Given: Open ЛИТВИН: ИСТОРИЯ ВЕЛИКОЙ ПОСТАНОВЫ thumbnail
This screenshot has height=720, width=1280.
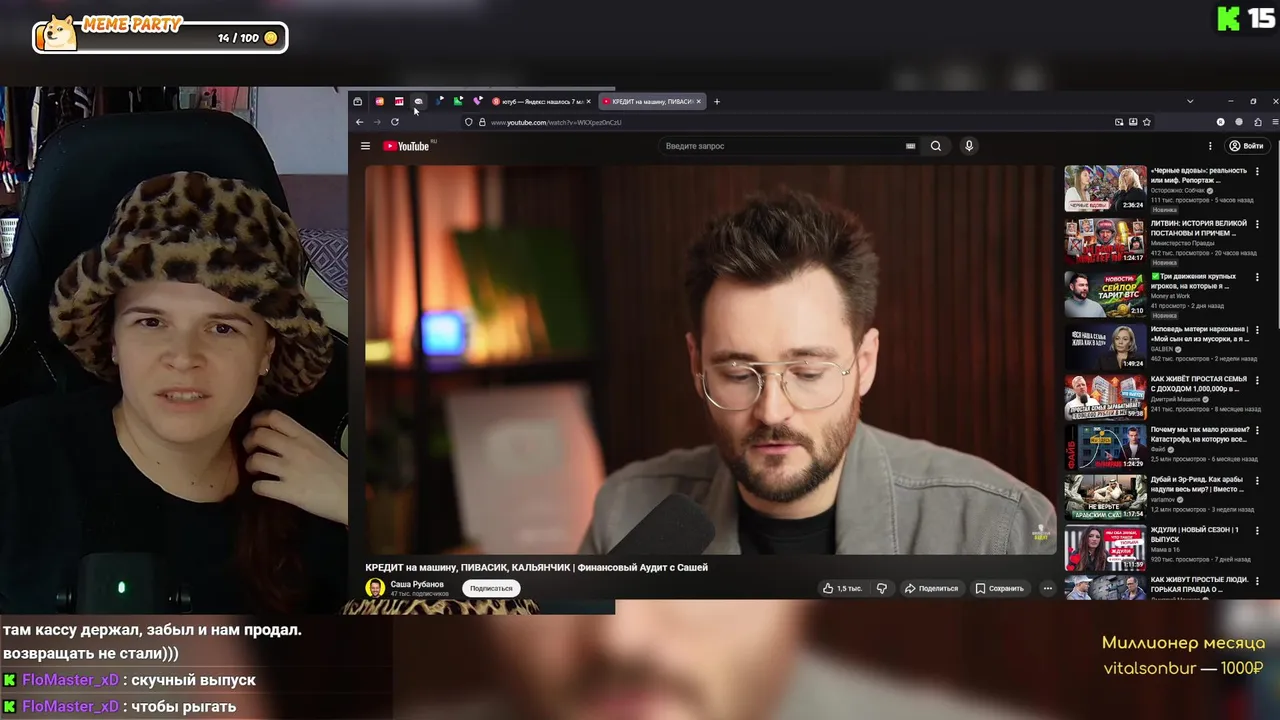Looking at the screenshot, I should coord(1105,240).
